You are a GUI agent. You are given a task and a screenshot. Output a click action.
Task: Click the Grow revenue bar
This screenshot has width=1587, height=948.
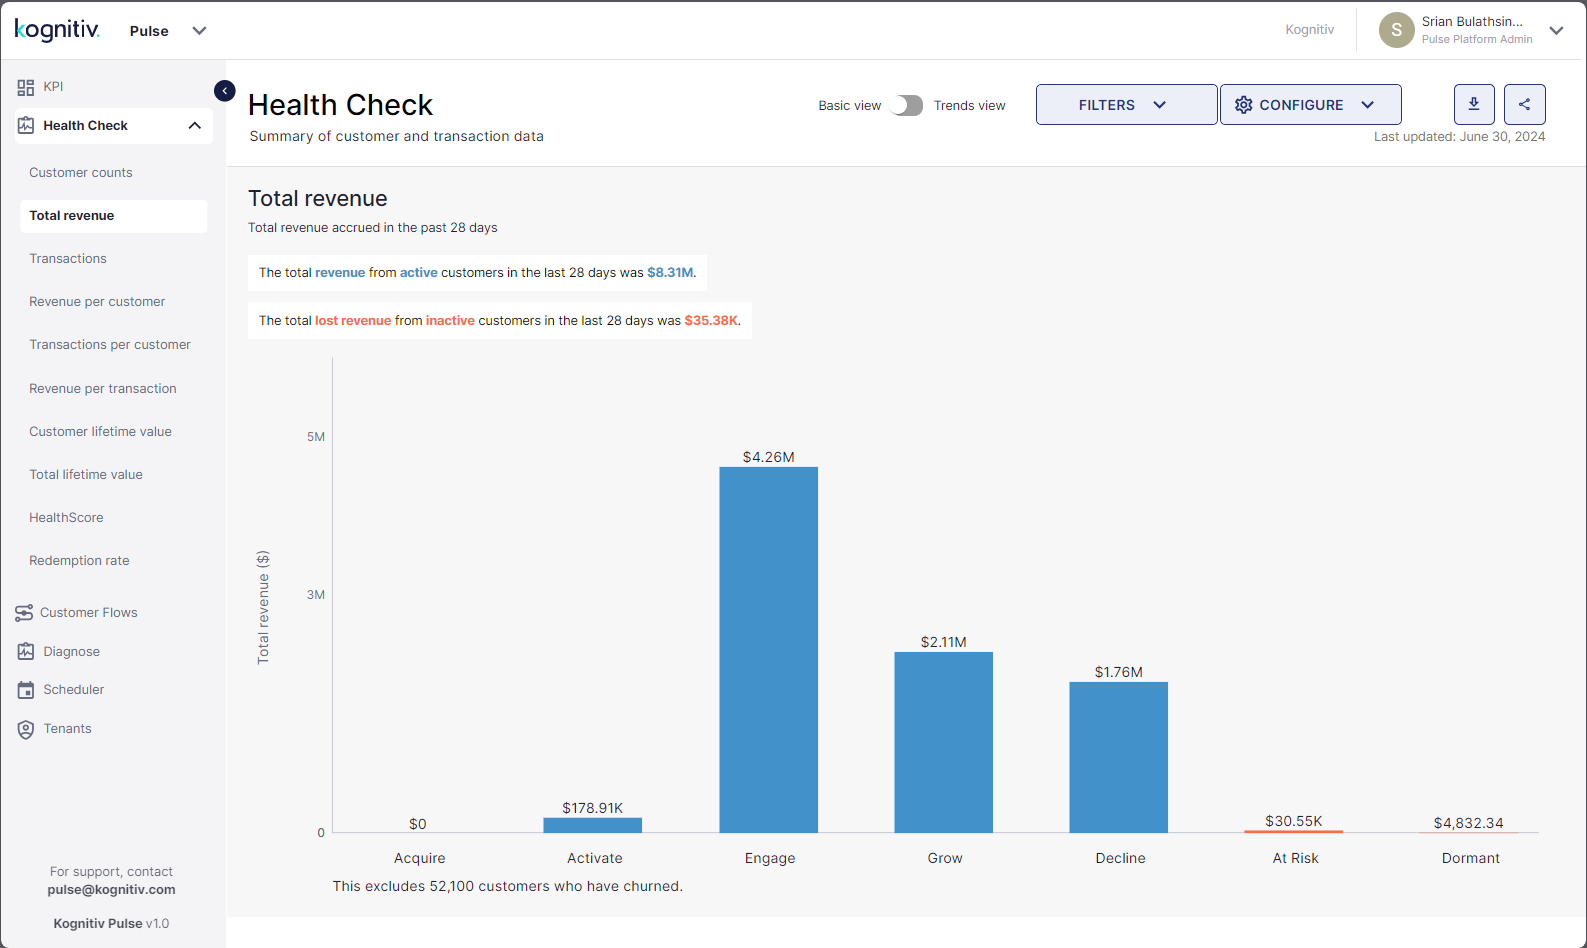[x=944, y=742]
